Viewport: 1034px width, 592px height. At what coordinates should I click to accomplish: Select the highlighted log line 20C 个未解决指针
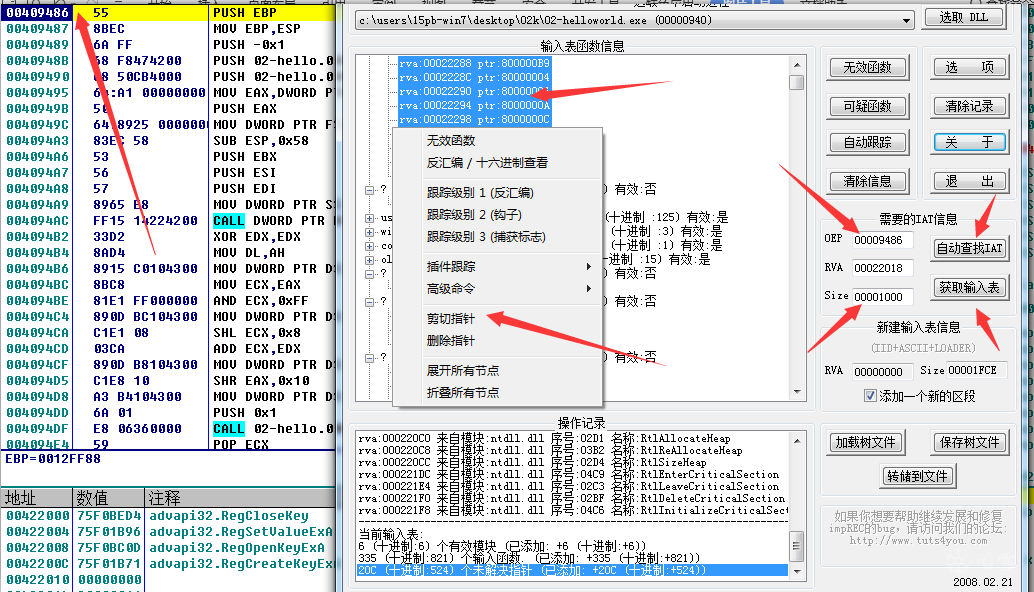tap(572, 570)
